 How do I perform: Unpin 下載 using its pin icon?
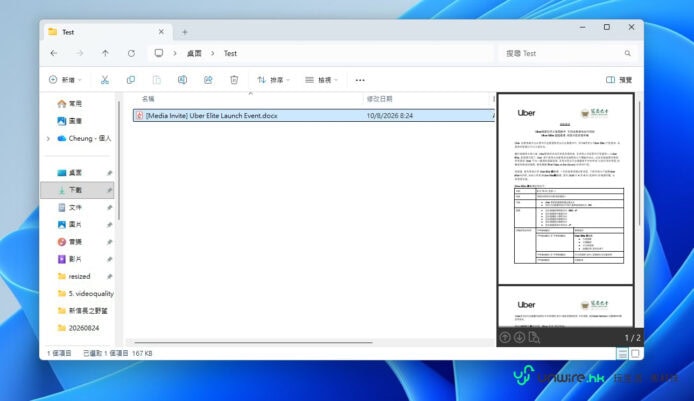pos(109,190)
